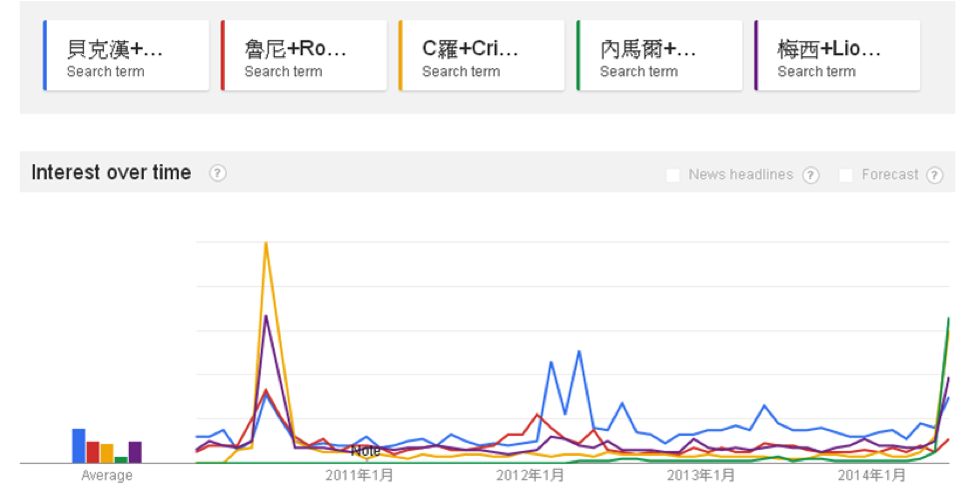Toggle the Forecast checkbox
Viewport: 975px width, 498px height.
point(846,175)
